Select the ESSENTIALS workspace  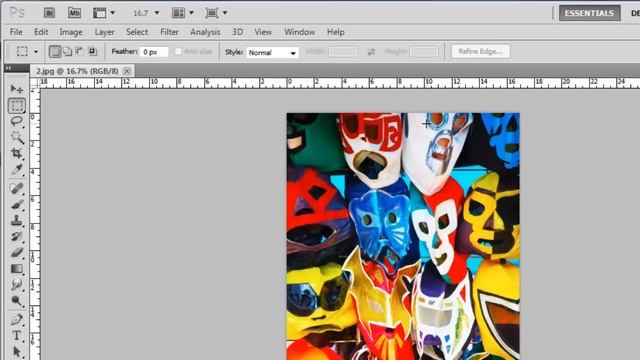click(589, 13)
